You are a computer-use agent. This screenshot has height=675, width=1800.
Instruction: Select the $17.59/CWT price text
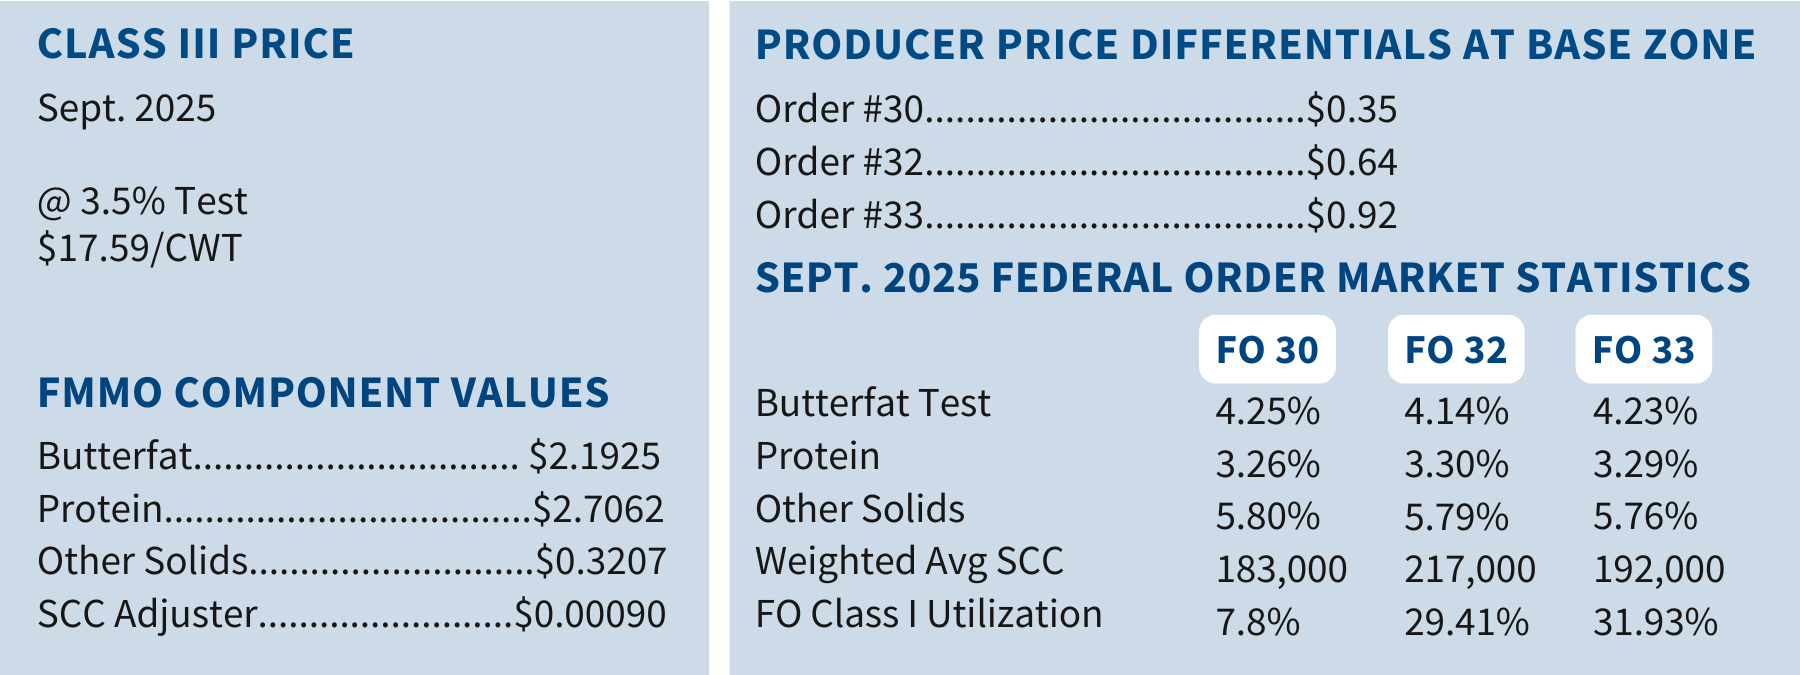(x=140, y=248)
